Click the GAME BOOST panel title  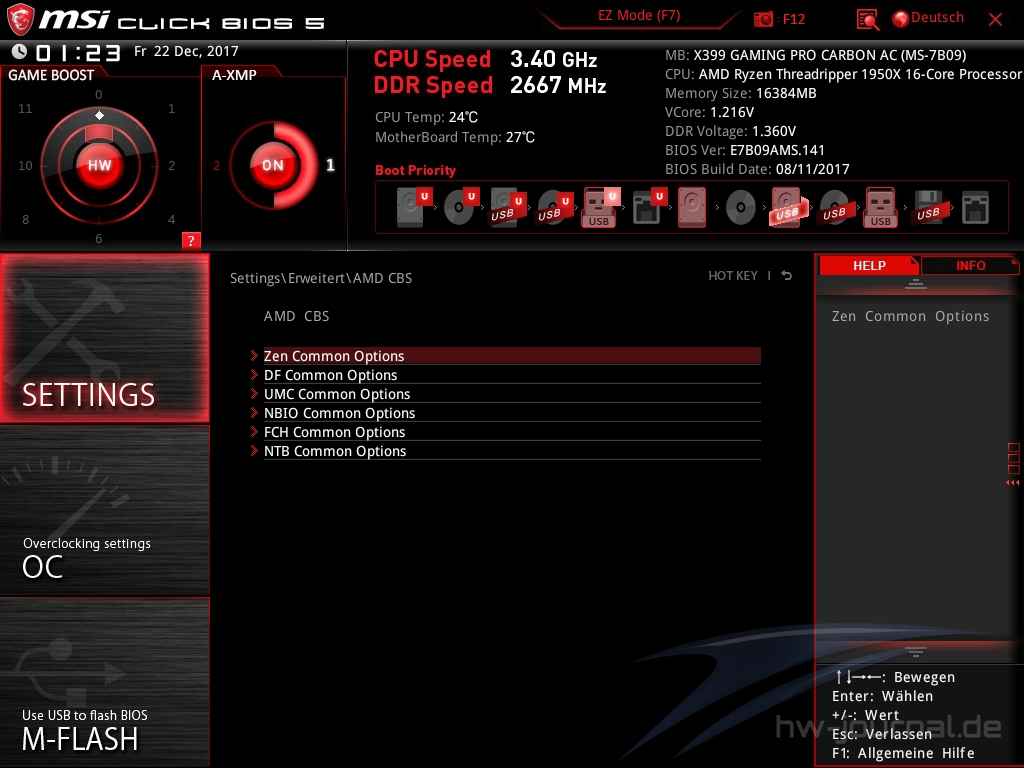51,75
